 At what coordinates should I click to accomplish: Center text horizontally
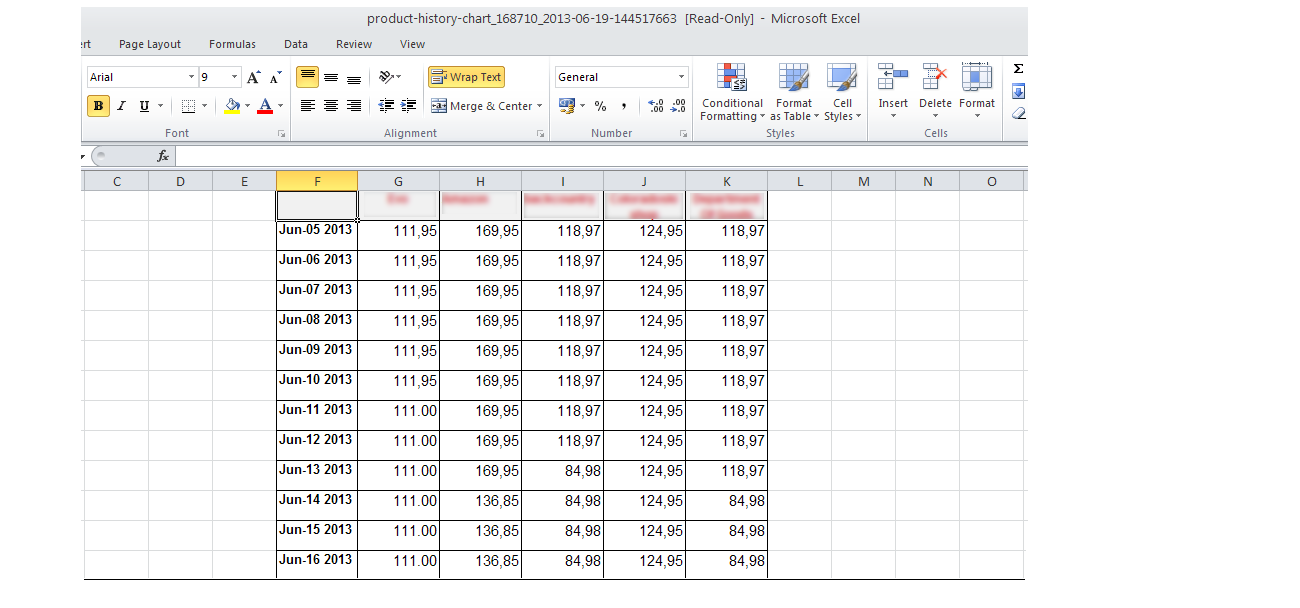[331, 106]
